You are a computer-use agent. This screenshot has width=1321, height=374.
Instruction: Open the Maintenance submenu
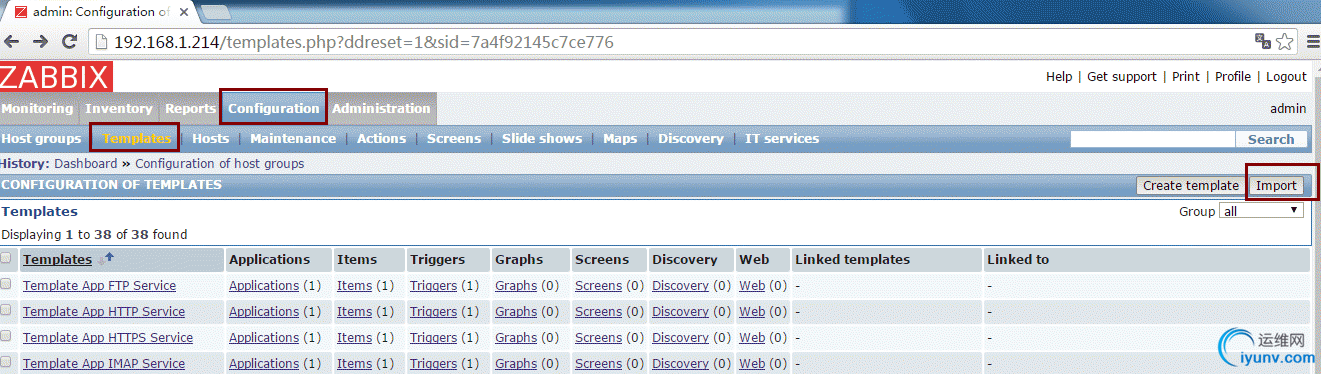(x=293, y=139)
